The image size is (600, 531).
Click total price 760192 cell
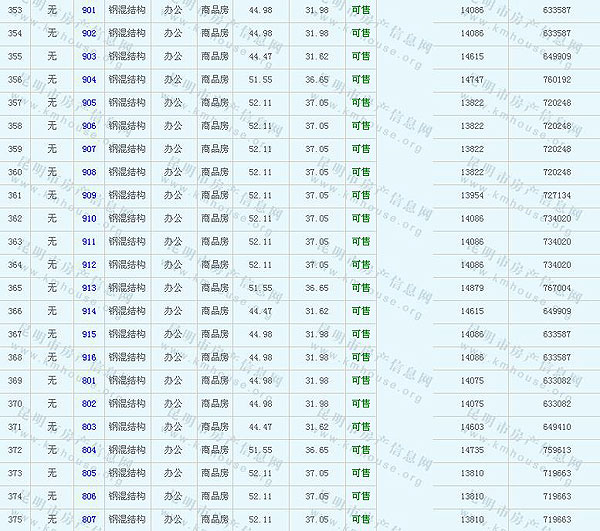coord(557,79)
